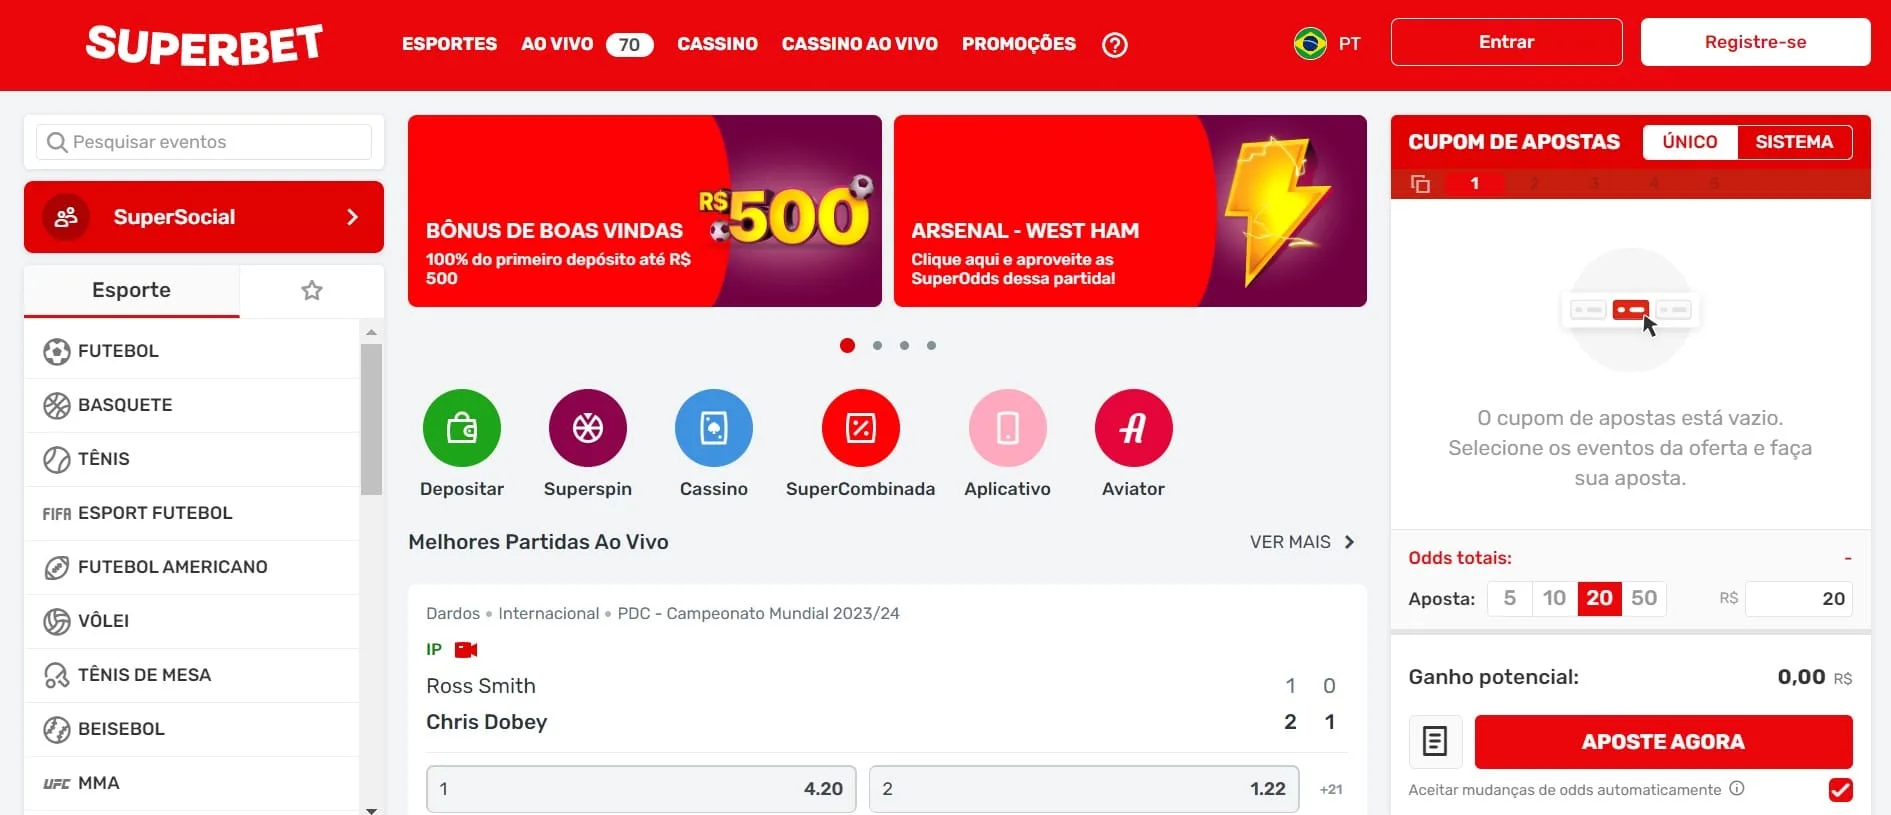Screen dimensions: 1891x815
Task: Go to the PROMOÇÕES menu item
Action: pos(1019,44)
